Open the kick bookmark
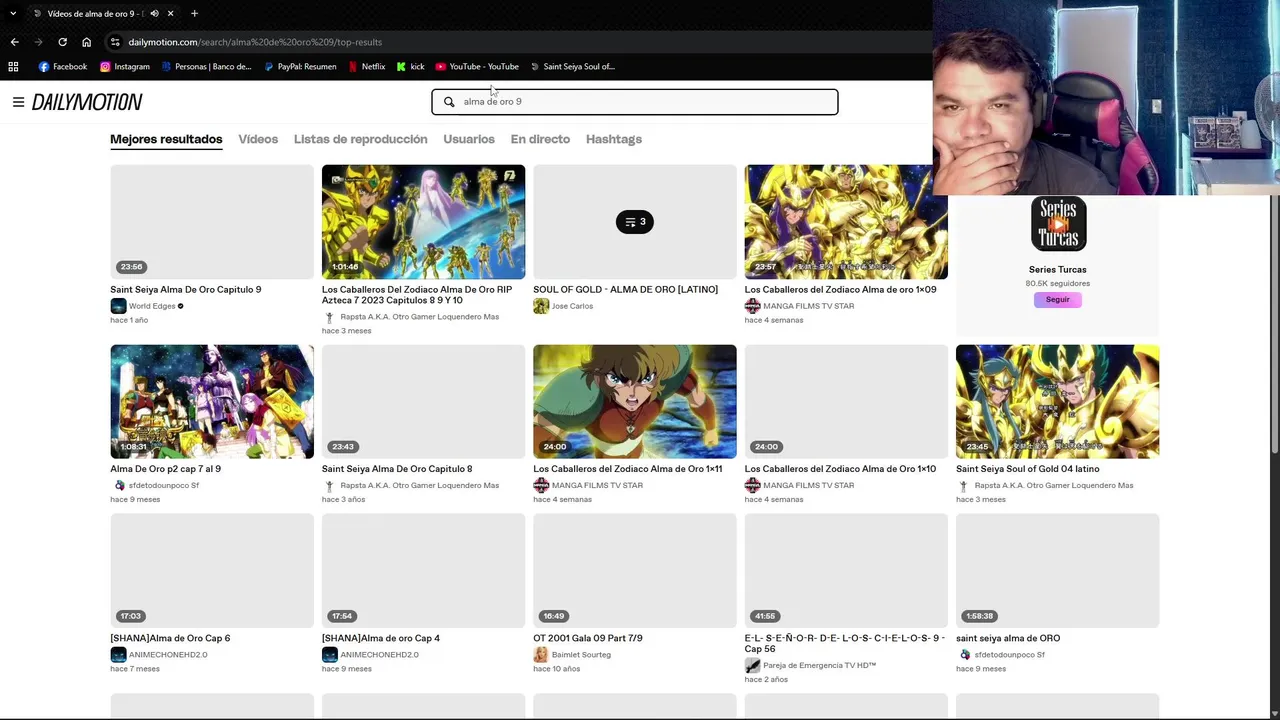The width and height of the screenshot is (1280, 720). point(410,67)
